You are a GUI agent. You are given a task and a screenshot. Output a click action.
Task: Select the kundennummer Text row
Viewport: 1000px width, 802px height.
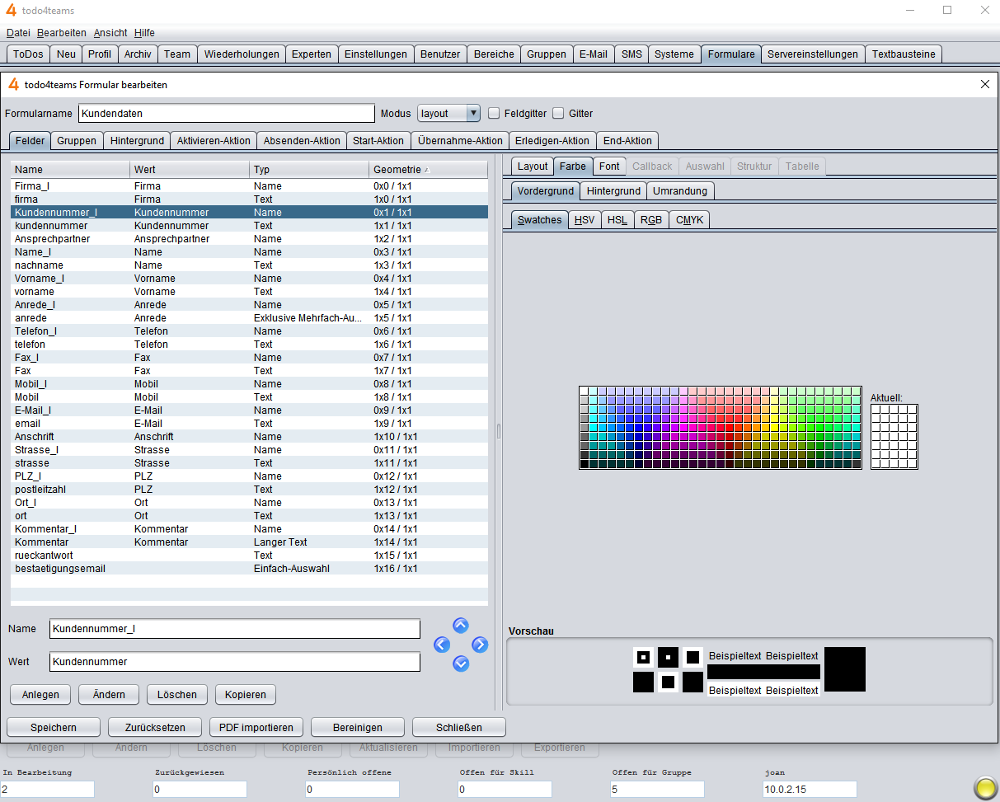click(x=249, y=226)
